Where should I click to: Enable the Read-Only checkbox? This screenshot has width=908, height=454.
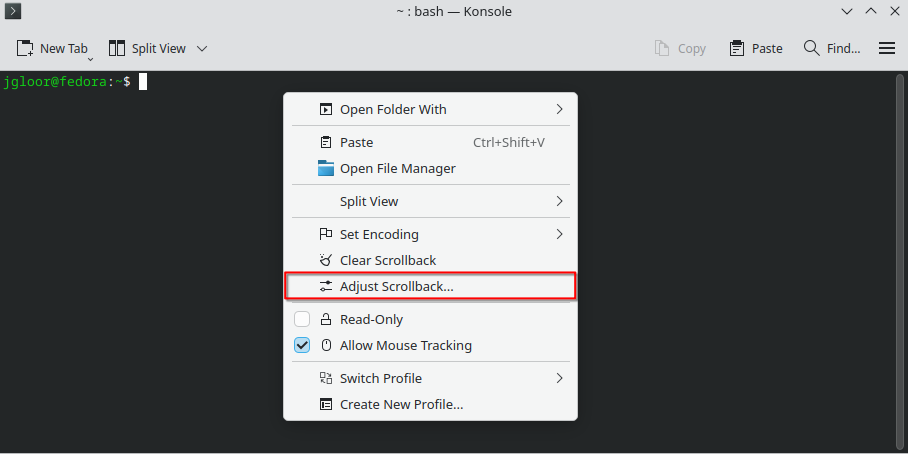[302, 320]
